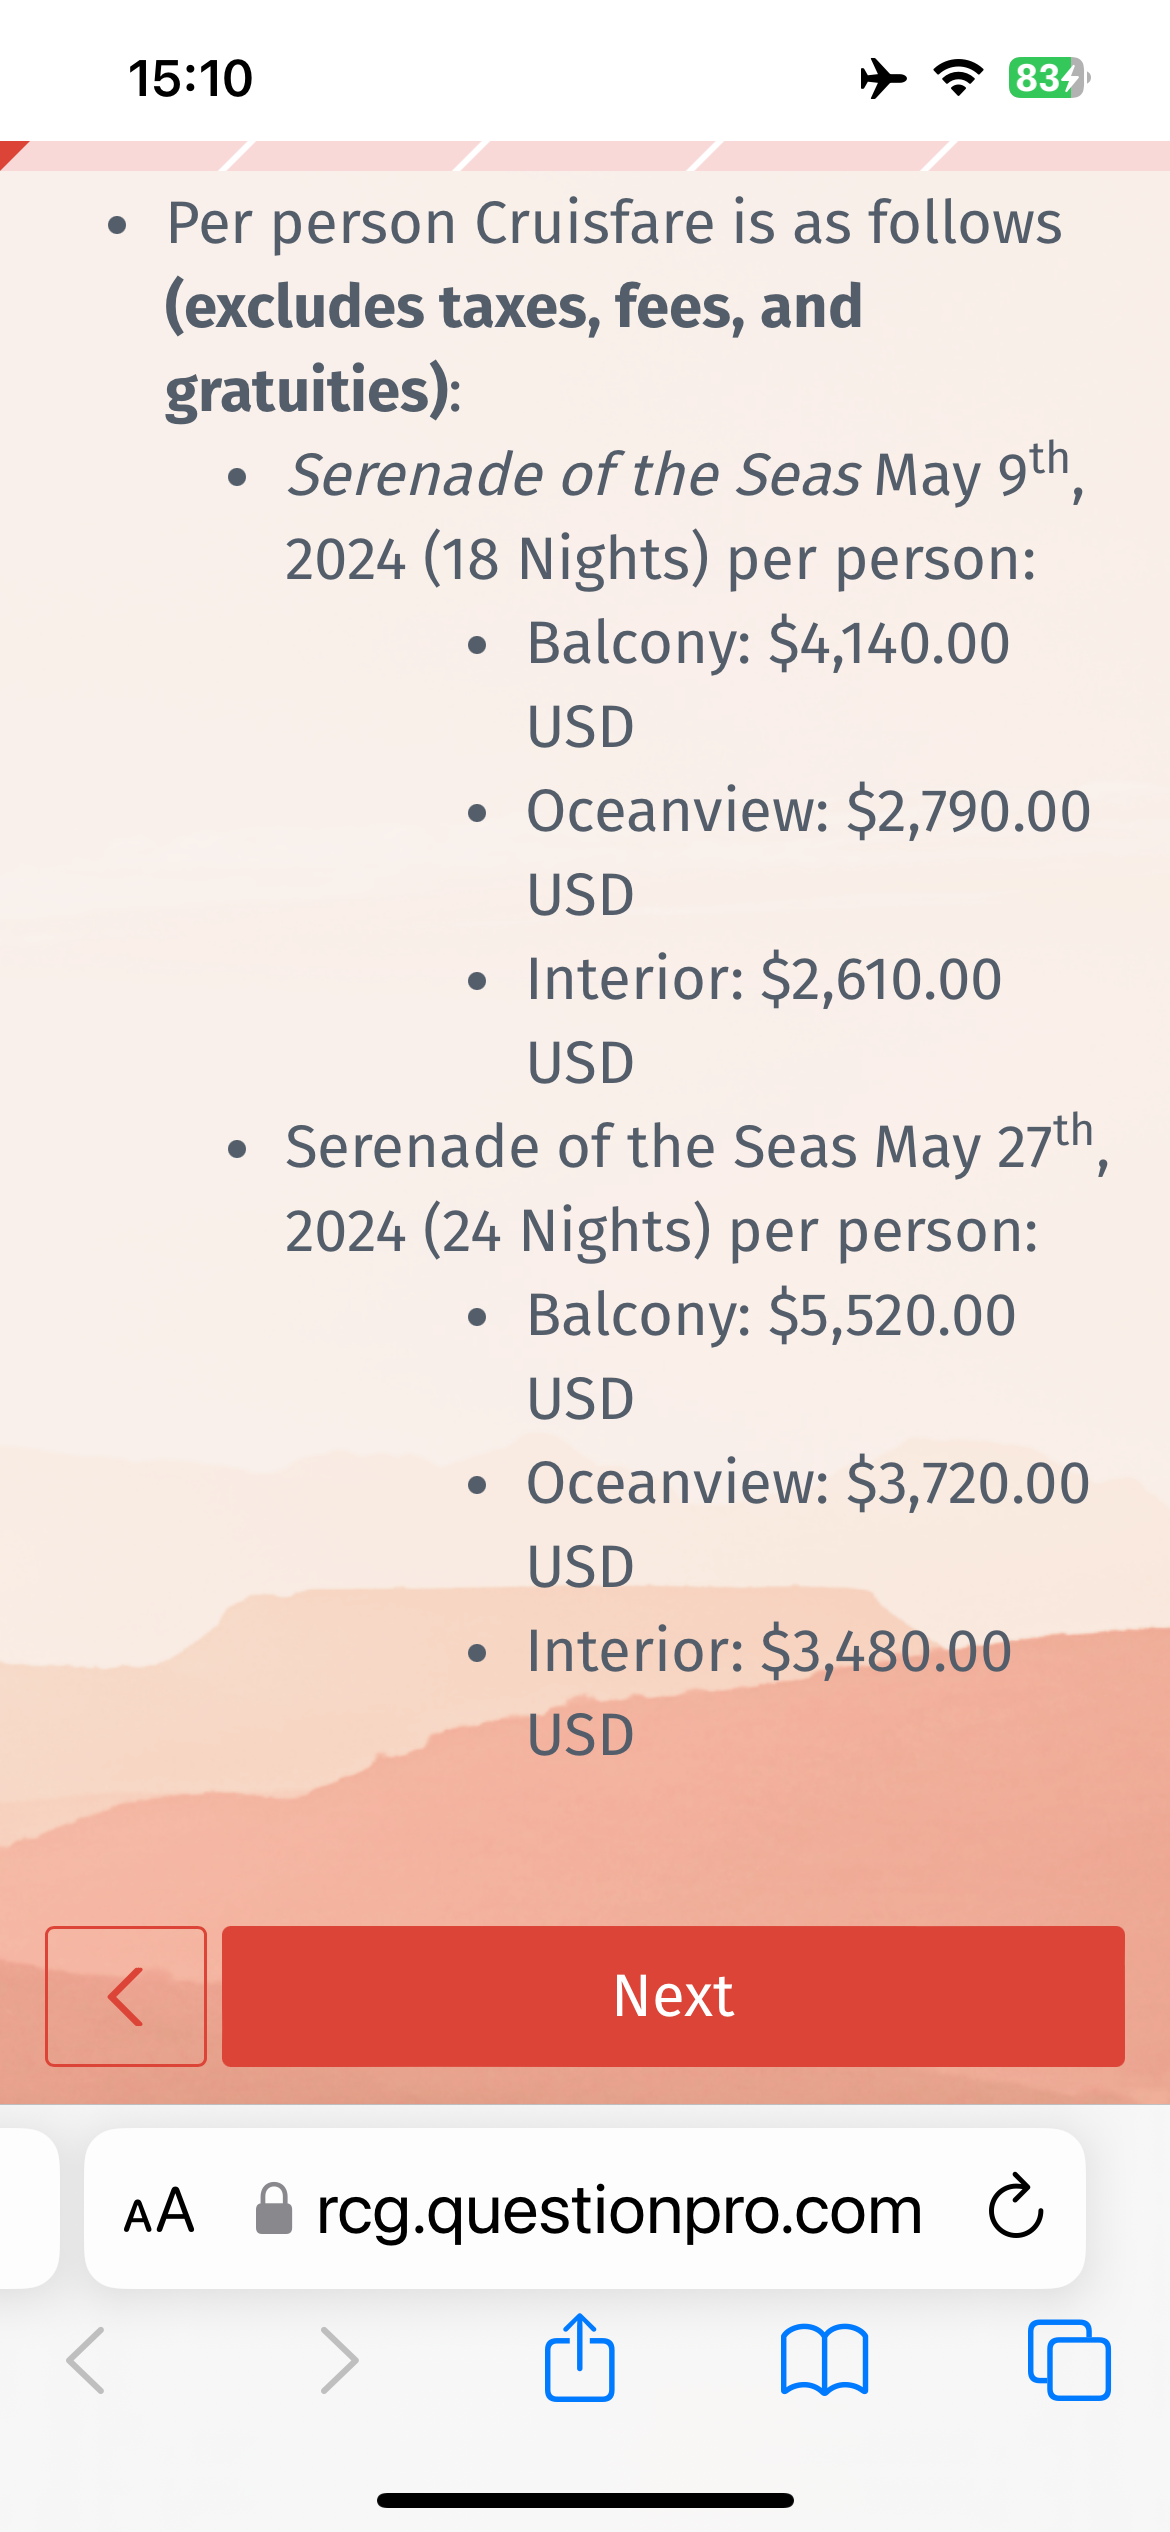Tap the home indicator bar at the bottom
The image size is (1170, 2532).
tap(585, 2500)
